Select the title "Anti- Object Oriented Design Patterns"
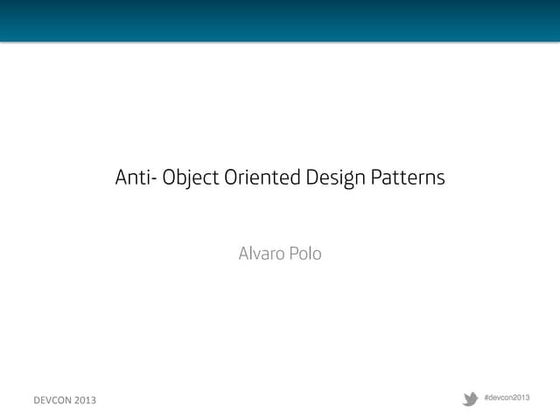The image size is (560, 420). point(280,178)
